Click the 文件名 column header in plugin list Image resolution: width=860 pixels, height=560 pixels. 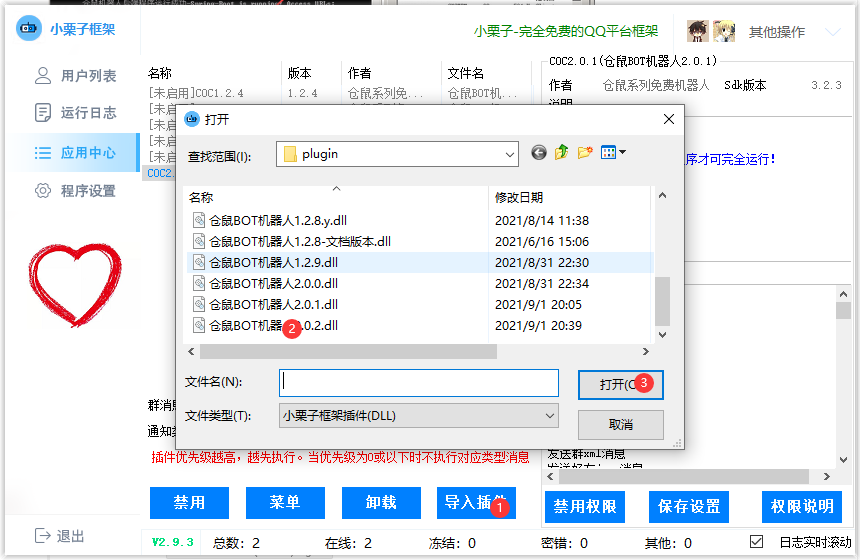pyautogui.click(x=466, y=73)
